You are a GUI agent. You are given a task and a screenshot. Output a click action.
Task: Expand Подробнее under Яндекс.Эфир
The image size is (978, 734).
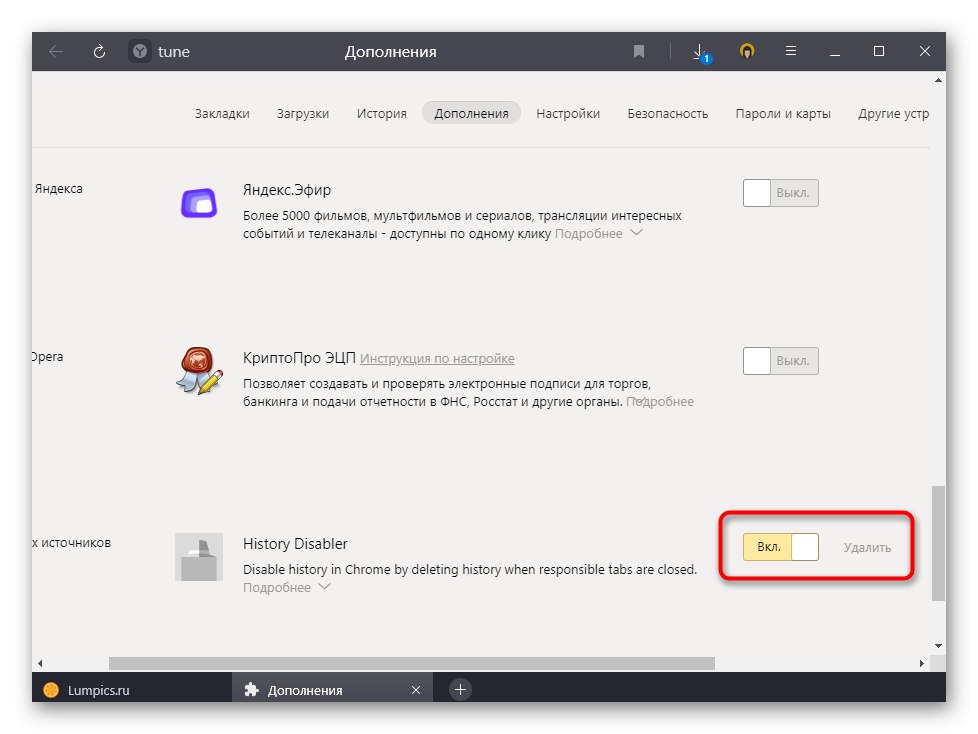[598, 234]
